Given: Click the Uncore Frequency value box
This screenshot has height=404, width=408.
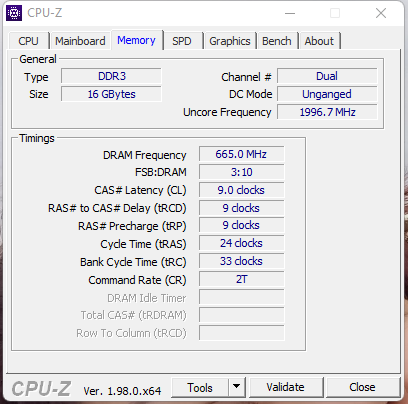Looking at the screenshot, I should [327, 112].
